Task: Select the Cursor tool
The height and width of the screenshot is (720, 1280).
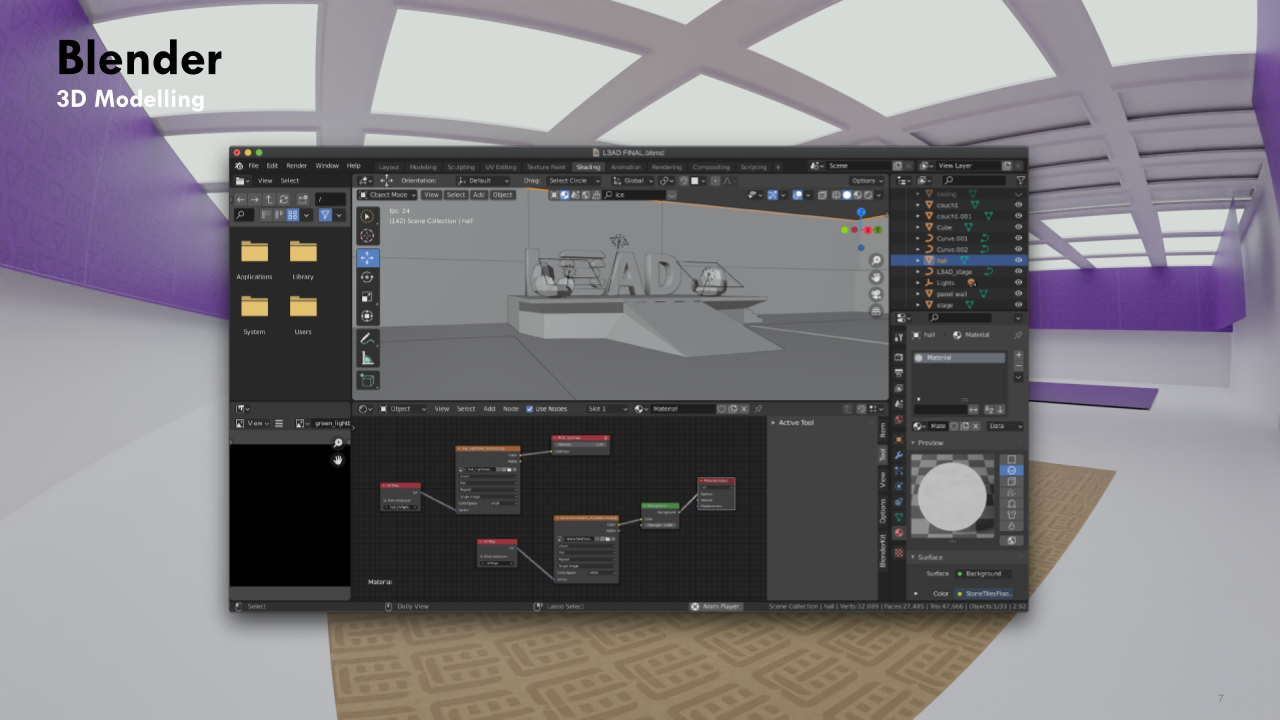Action: point(367,235)
